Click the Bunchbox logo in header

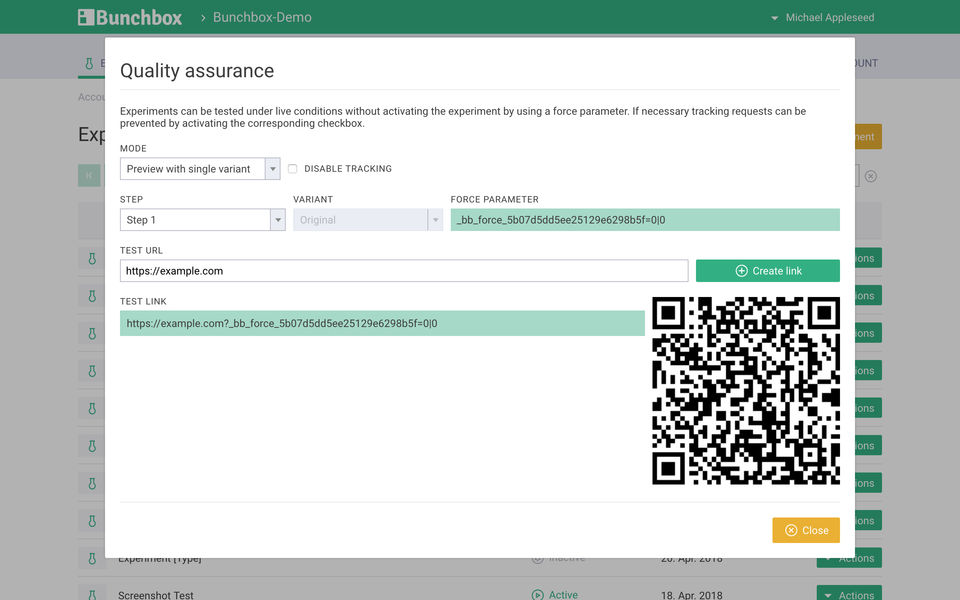pos(130,17)
